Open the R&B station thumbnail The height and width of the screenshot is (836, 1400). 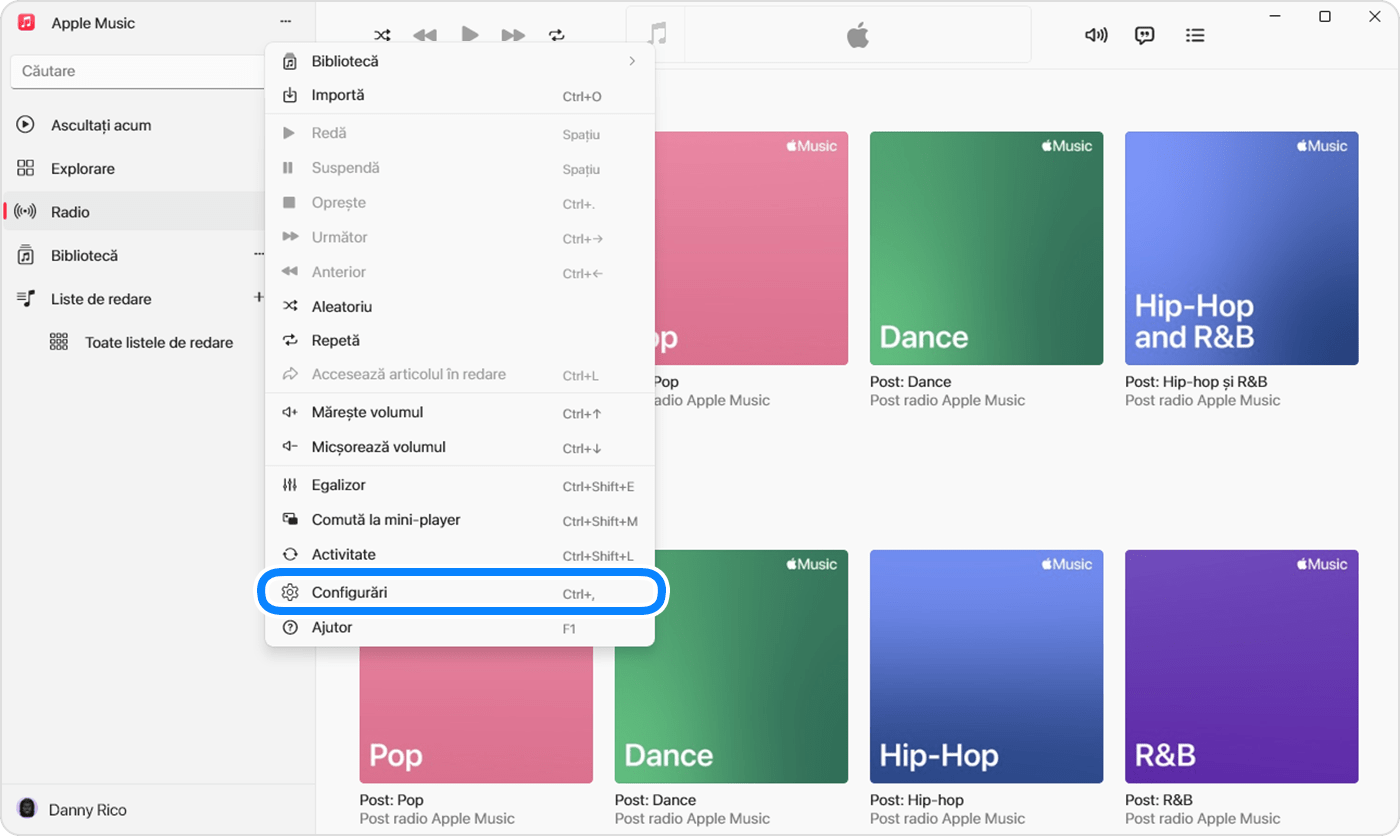(x=1241, y=666)
